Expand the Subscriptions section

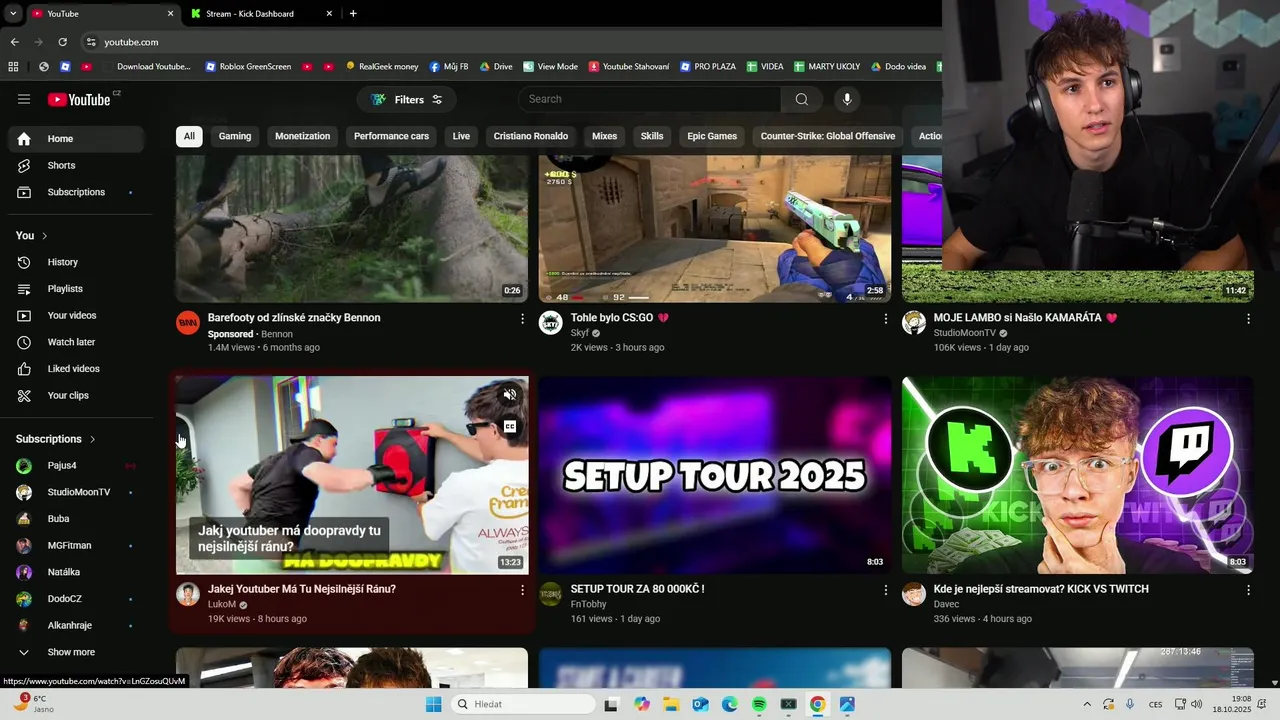[x=56, y=439]
